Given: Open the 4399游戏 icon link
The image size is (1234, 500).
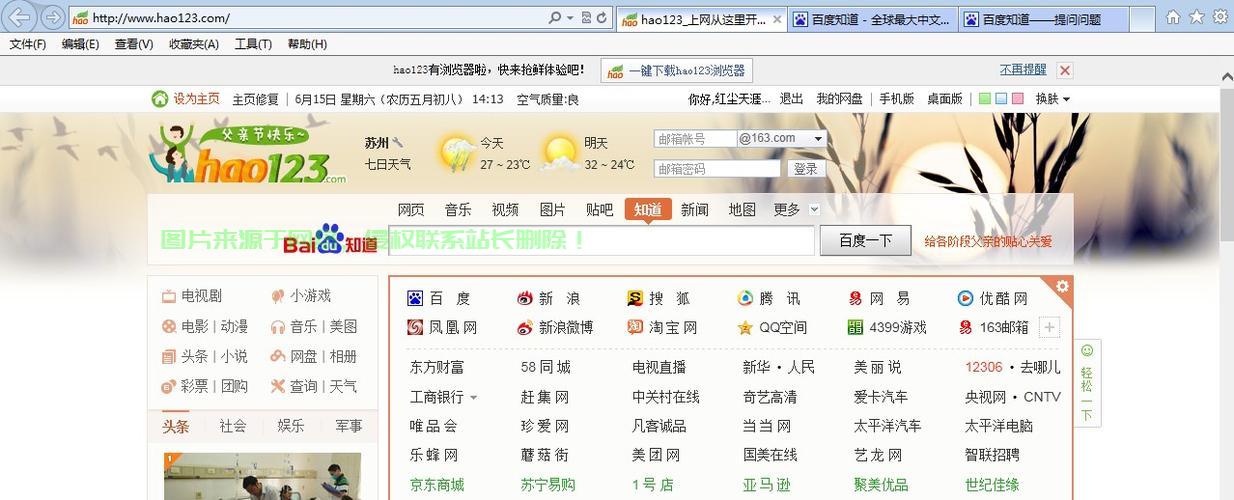Looking at the screenshot, I should pos(855,327).
